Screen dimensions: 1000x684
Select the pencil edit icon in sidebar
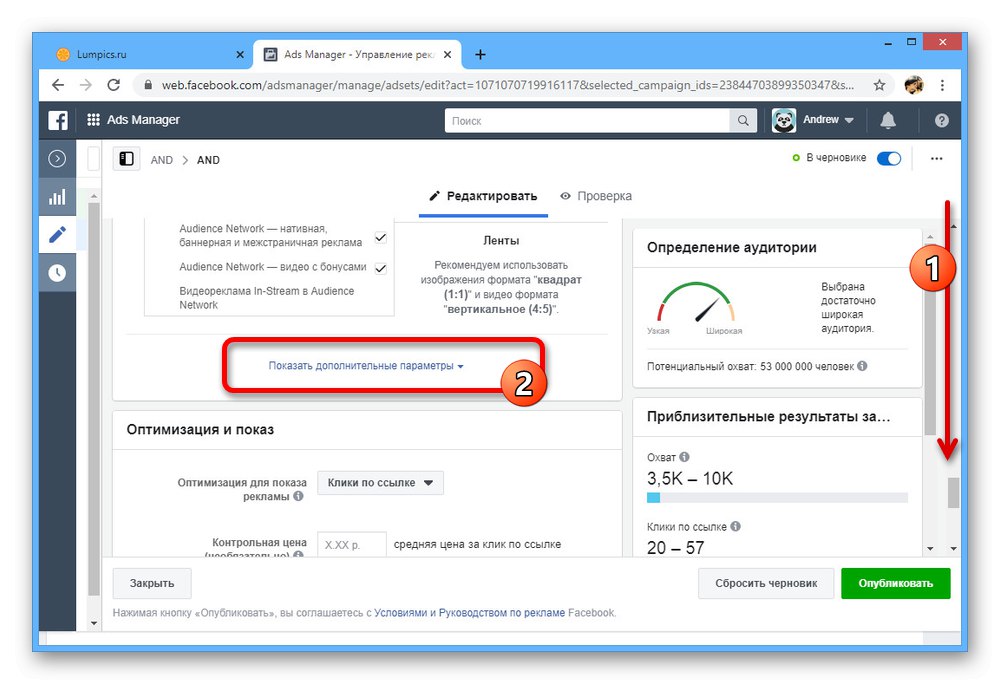57,235
